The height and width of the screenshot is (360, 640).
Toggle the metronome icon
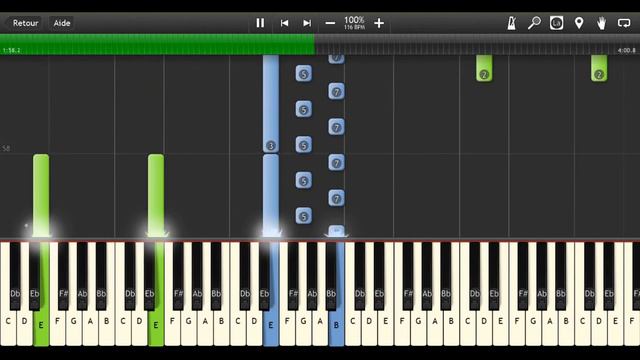coord(511,23)
